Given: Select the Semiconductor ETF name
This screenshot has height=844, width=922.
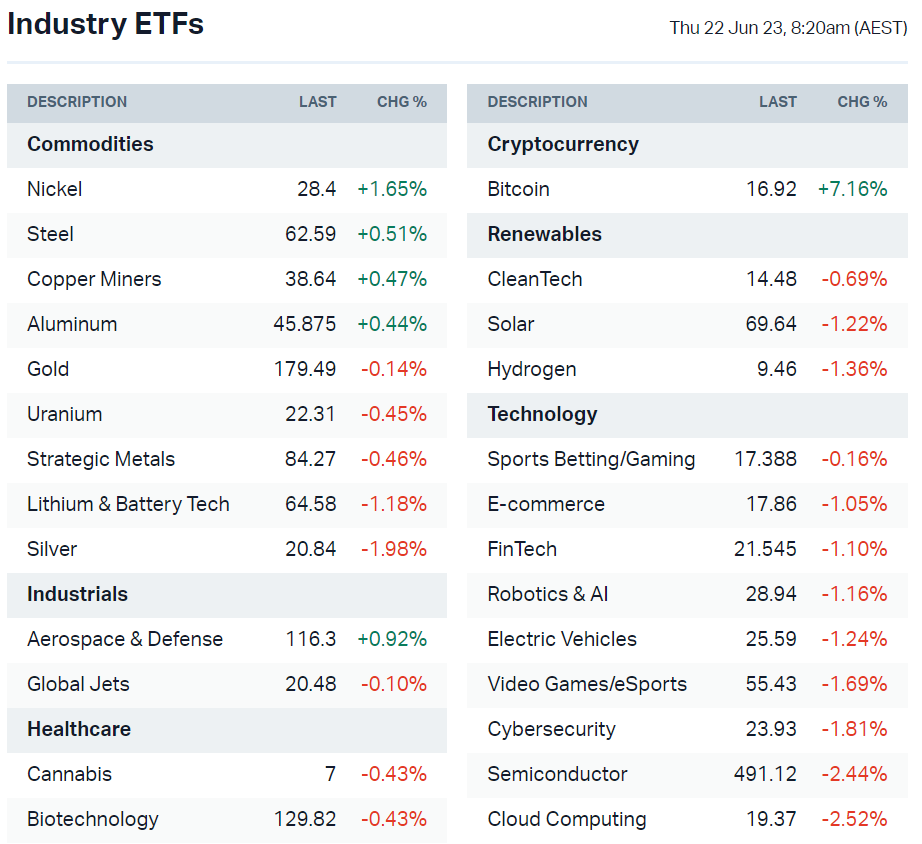Looking at the screenshot, I should [557, 774].
